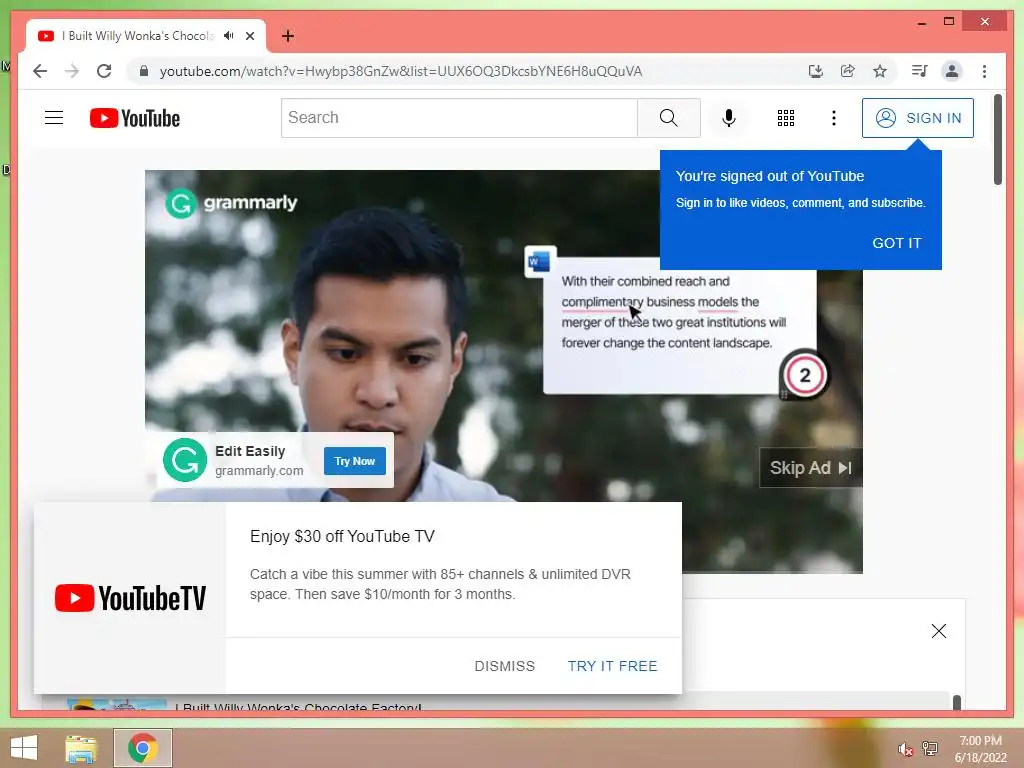Click Try Now on the Grammarly ad
The image size is (1024, 768).
pyautogui.click(x=355, y=461)
